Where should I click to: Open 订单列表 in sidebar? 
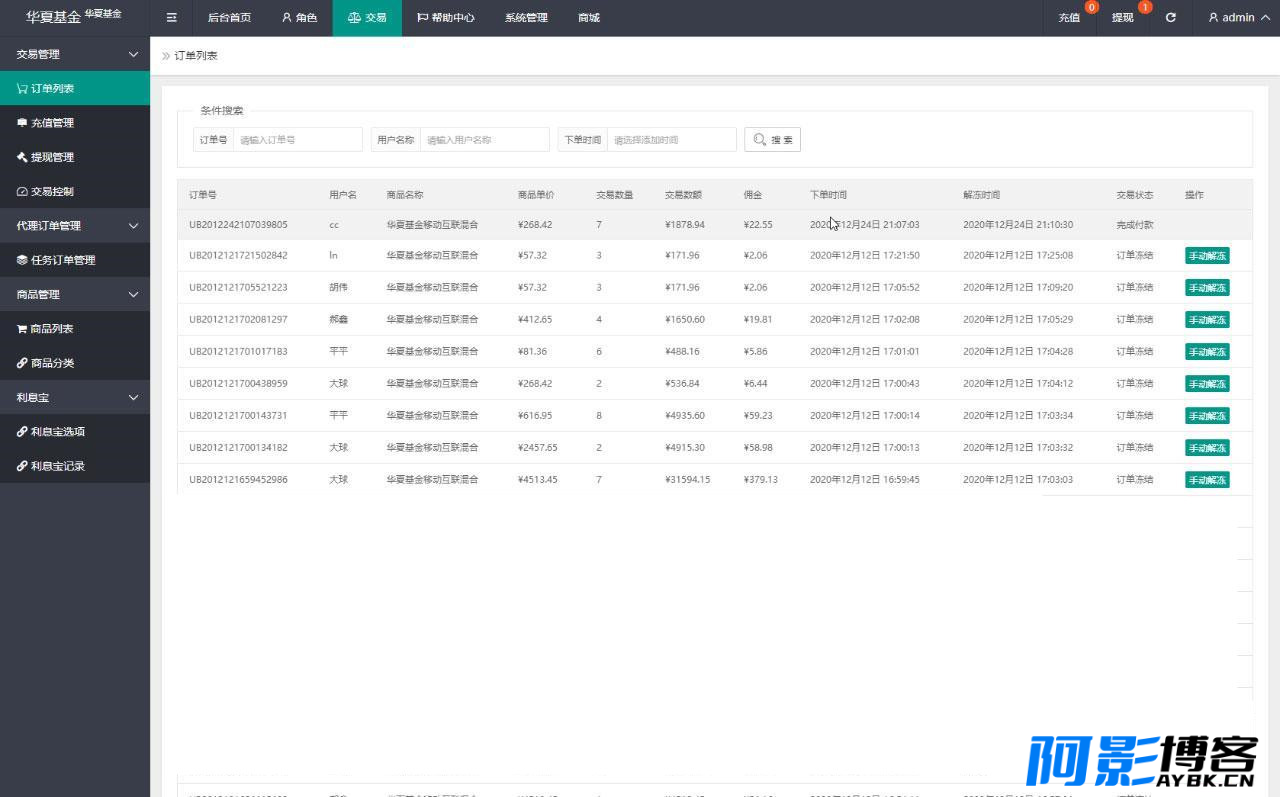pos(75,88)
